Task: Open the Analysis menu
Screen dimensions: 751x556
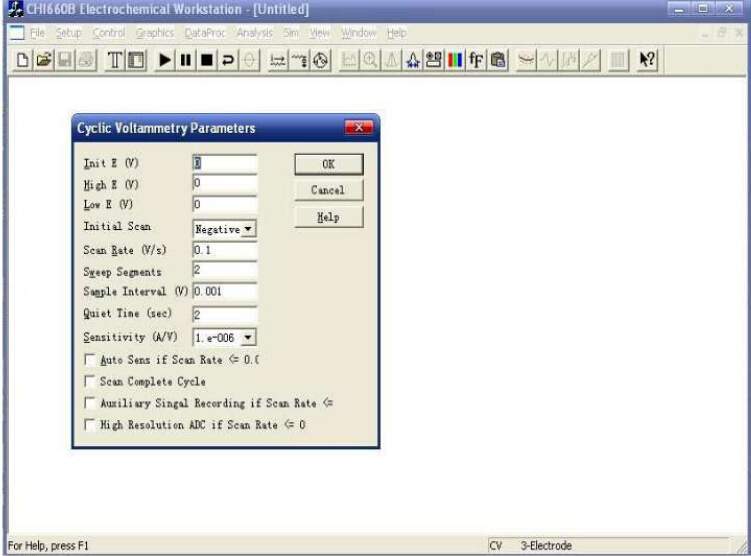Action: pyautogui.click(x=254, y=33)
